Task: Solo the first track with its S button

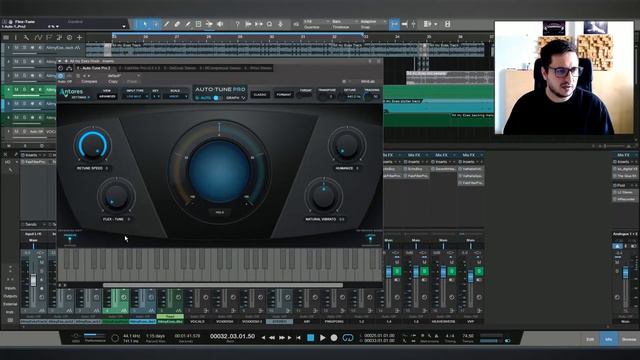Action: [x=24, y=48]
